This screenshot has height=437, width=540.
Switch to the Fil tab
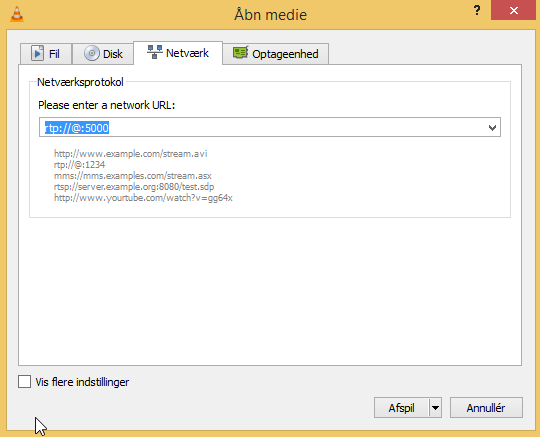pos(46,54)
